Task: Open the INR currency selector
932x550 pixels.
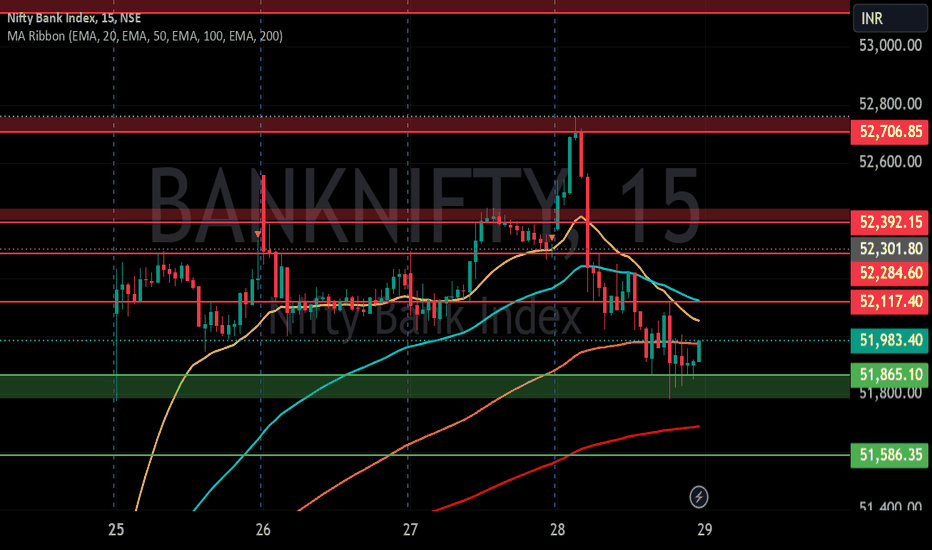Action: pyautogui.click(x=890, y=18)
